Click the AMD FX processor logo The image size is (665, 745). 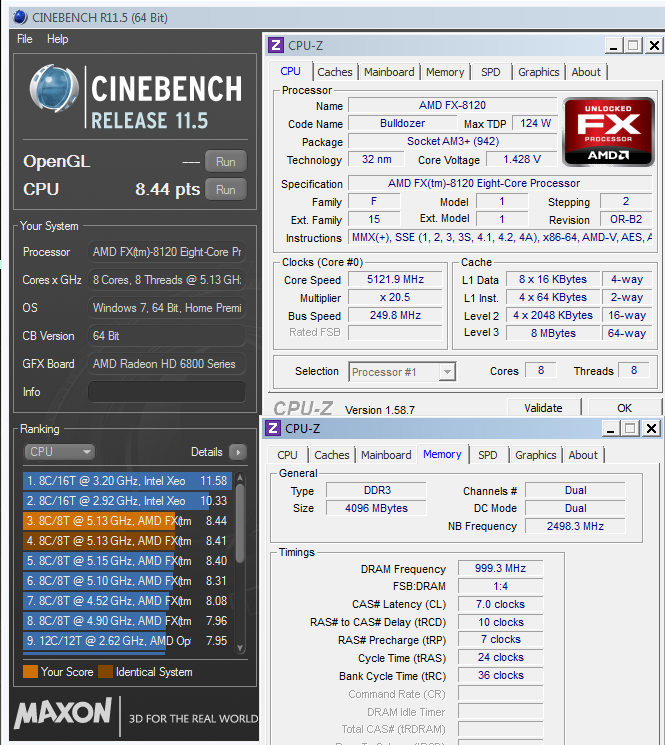coord(608,132)
